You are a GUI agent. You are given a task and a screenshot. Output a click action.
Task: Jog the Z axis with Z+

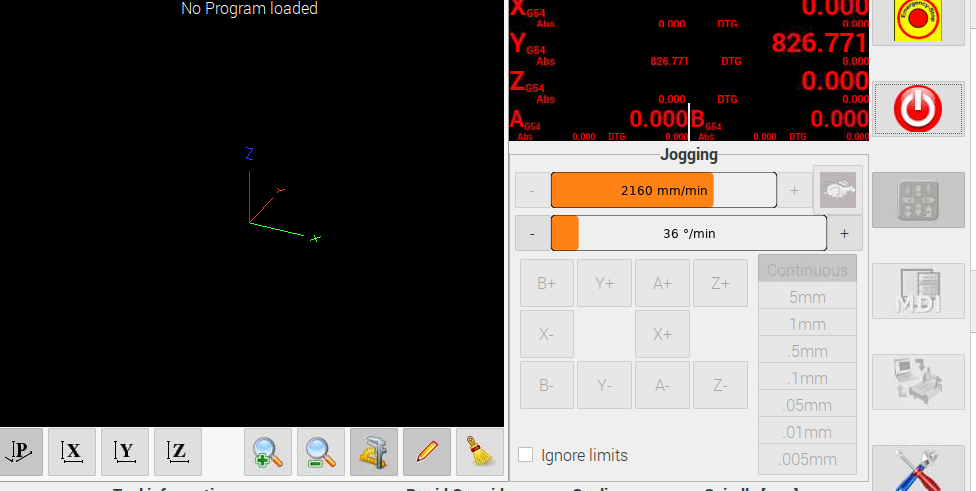pos(720,283)
